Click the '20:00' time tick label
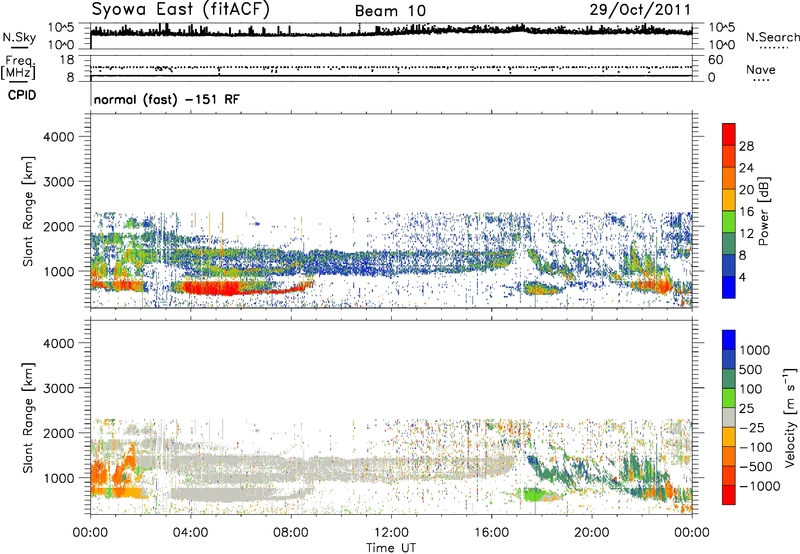The image size is (800, 554). (x=592, y=533)
